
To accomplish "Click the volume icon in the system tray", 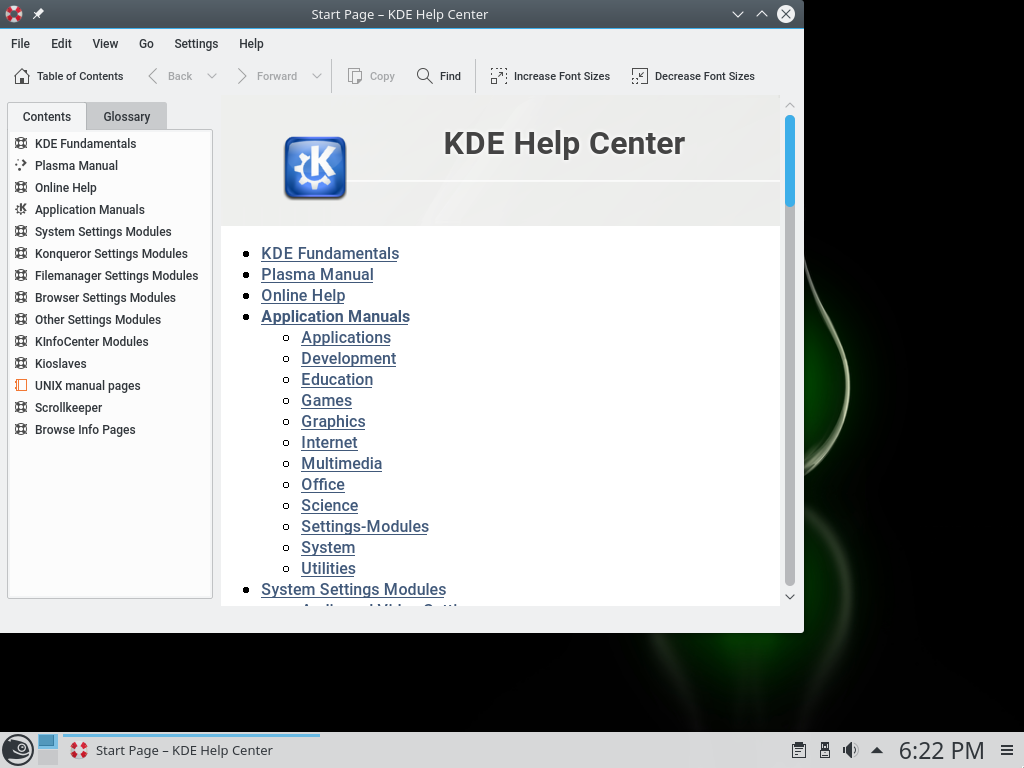I will coord(850,750).
